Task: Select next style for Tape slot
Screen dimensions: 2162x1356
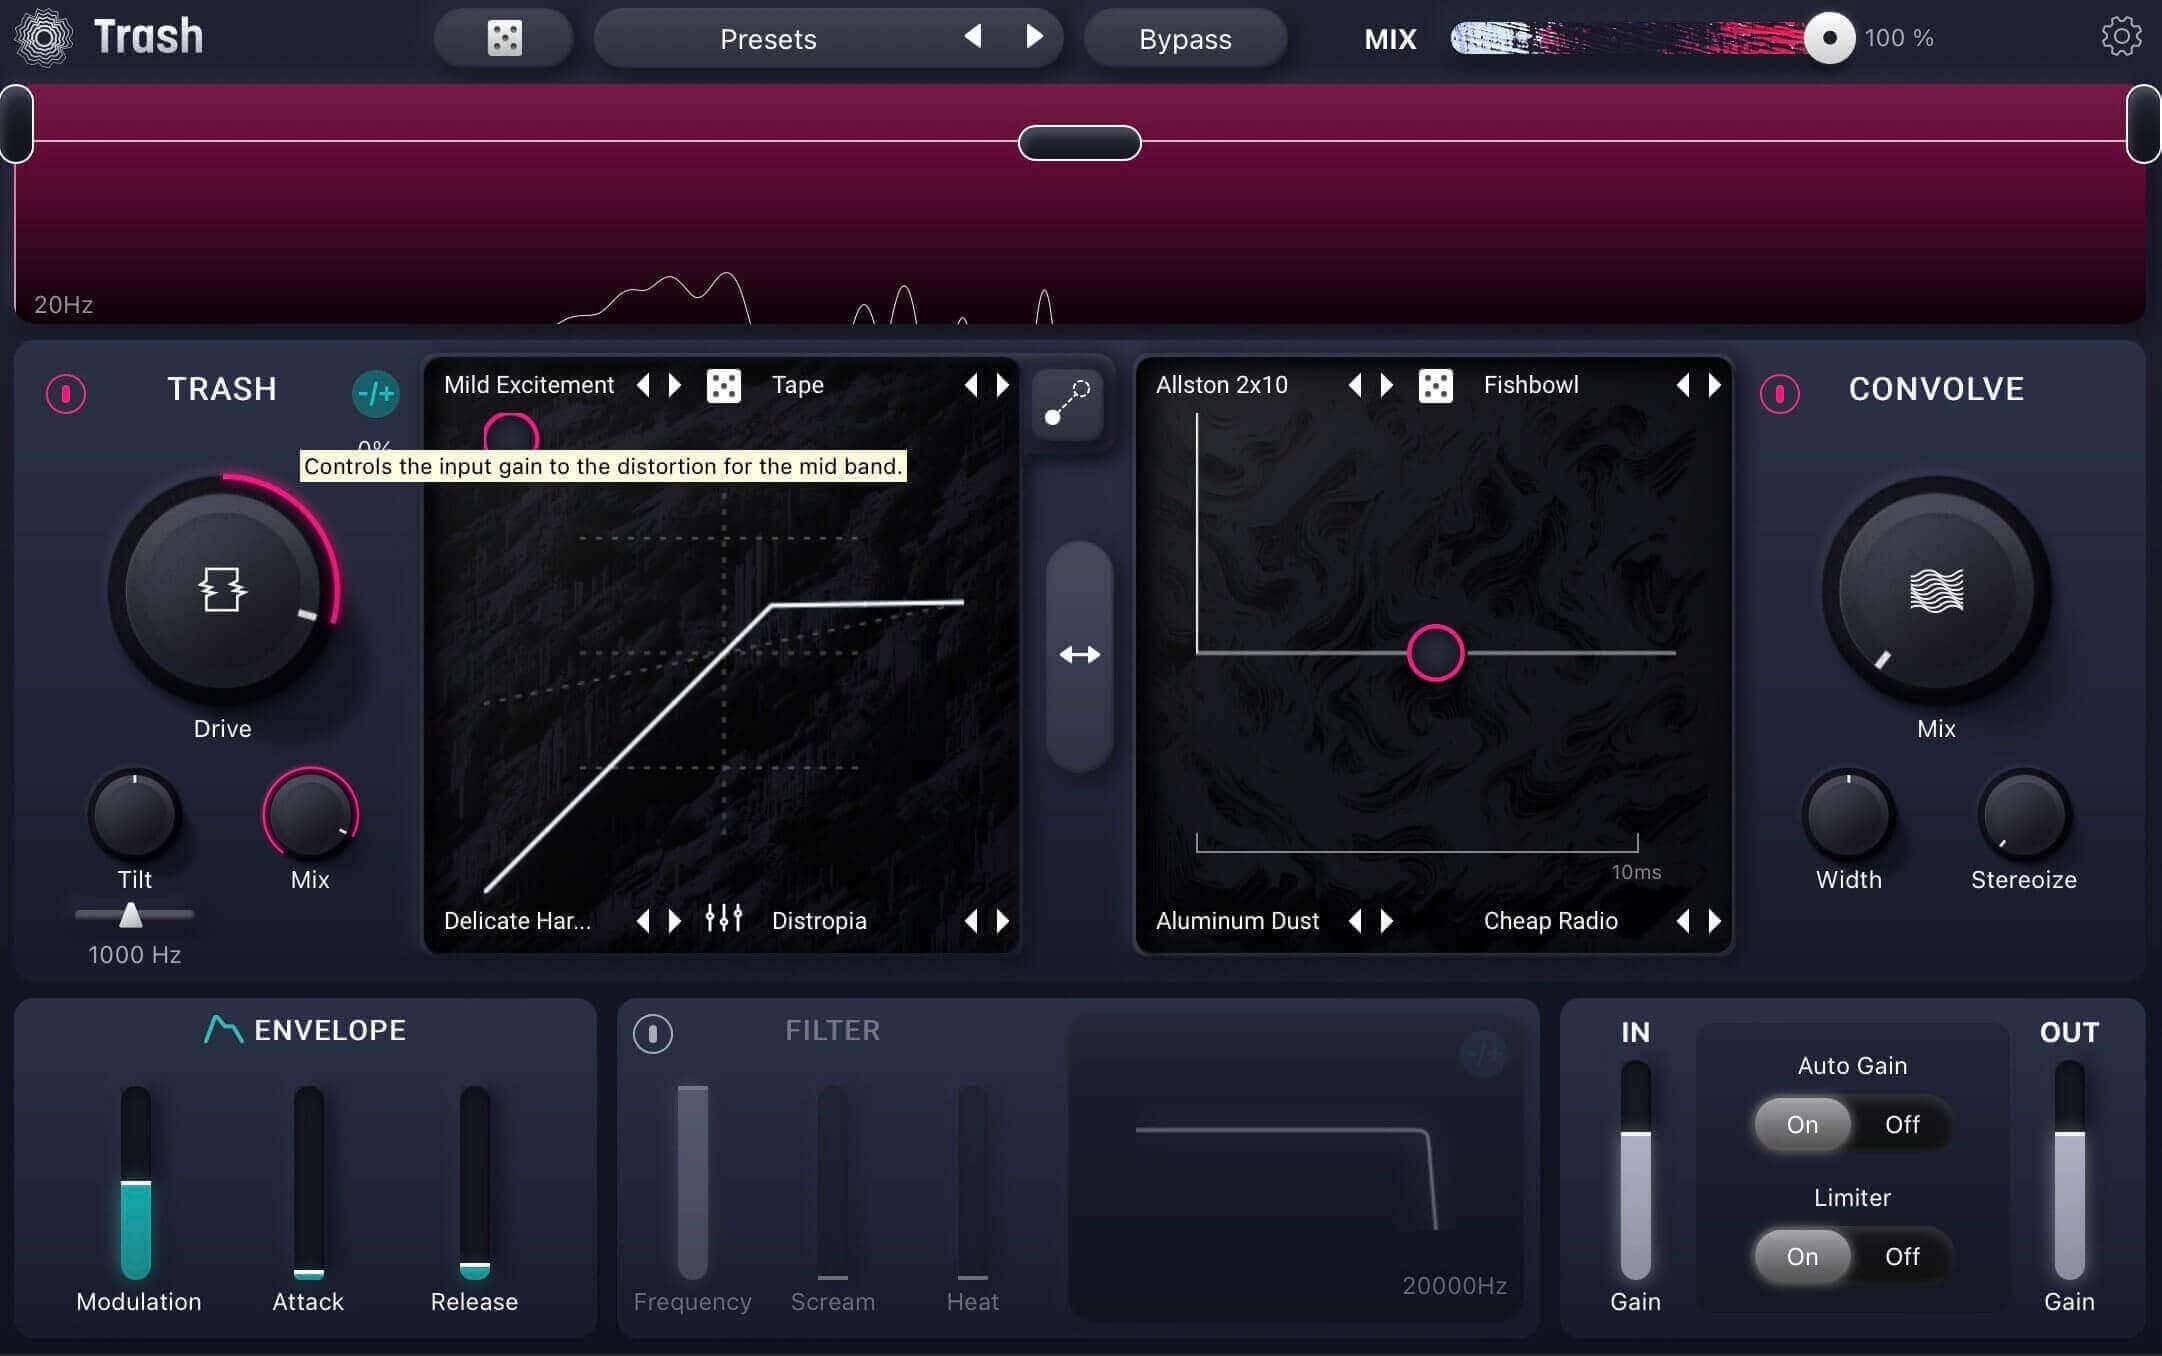Action: coord(1003,385)
